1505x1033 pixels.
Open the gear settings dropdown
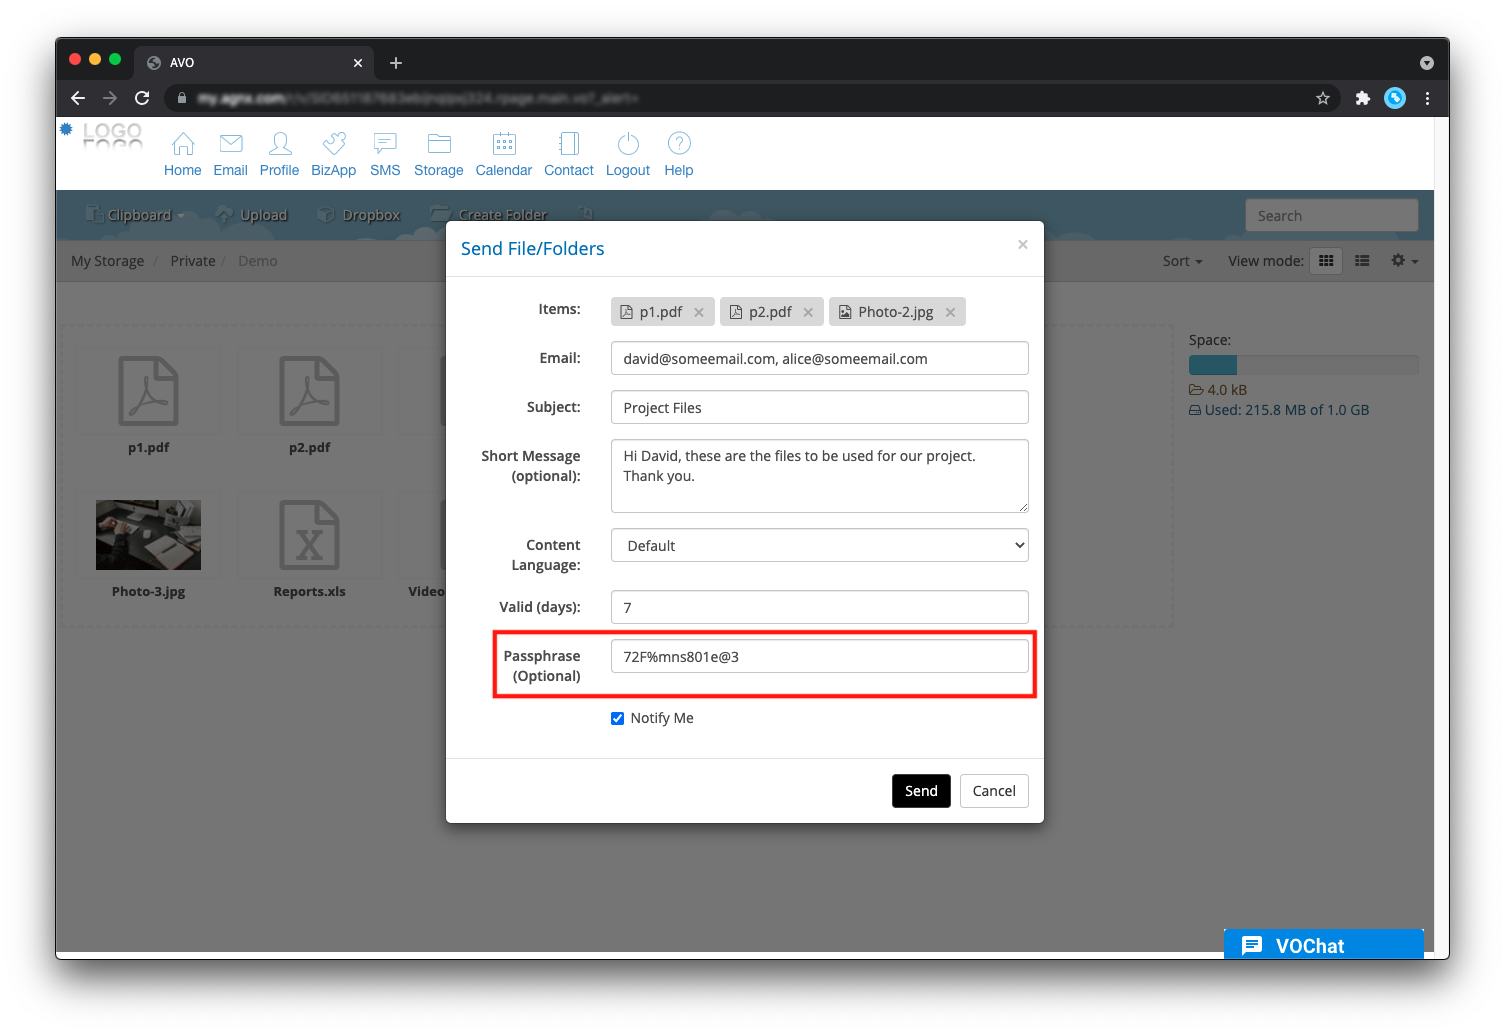click(1404, 261)
